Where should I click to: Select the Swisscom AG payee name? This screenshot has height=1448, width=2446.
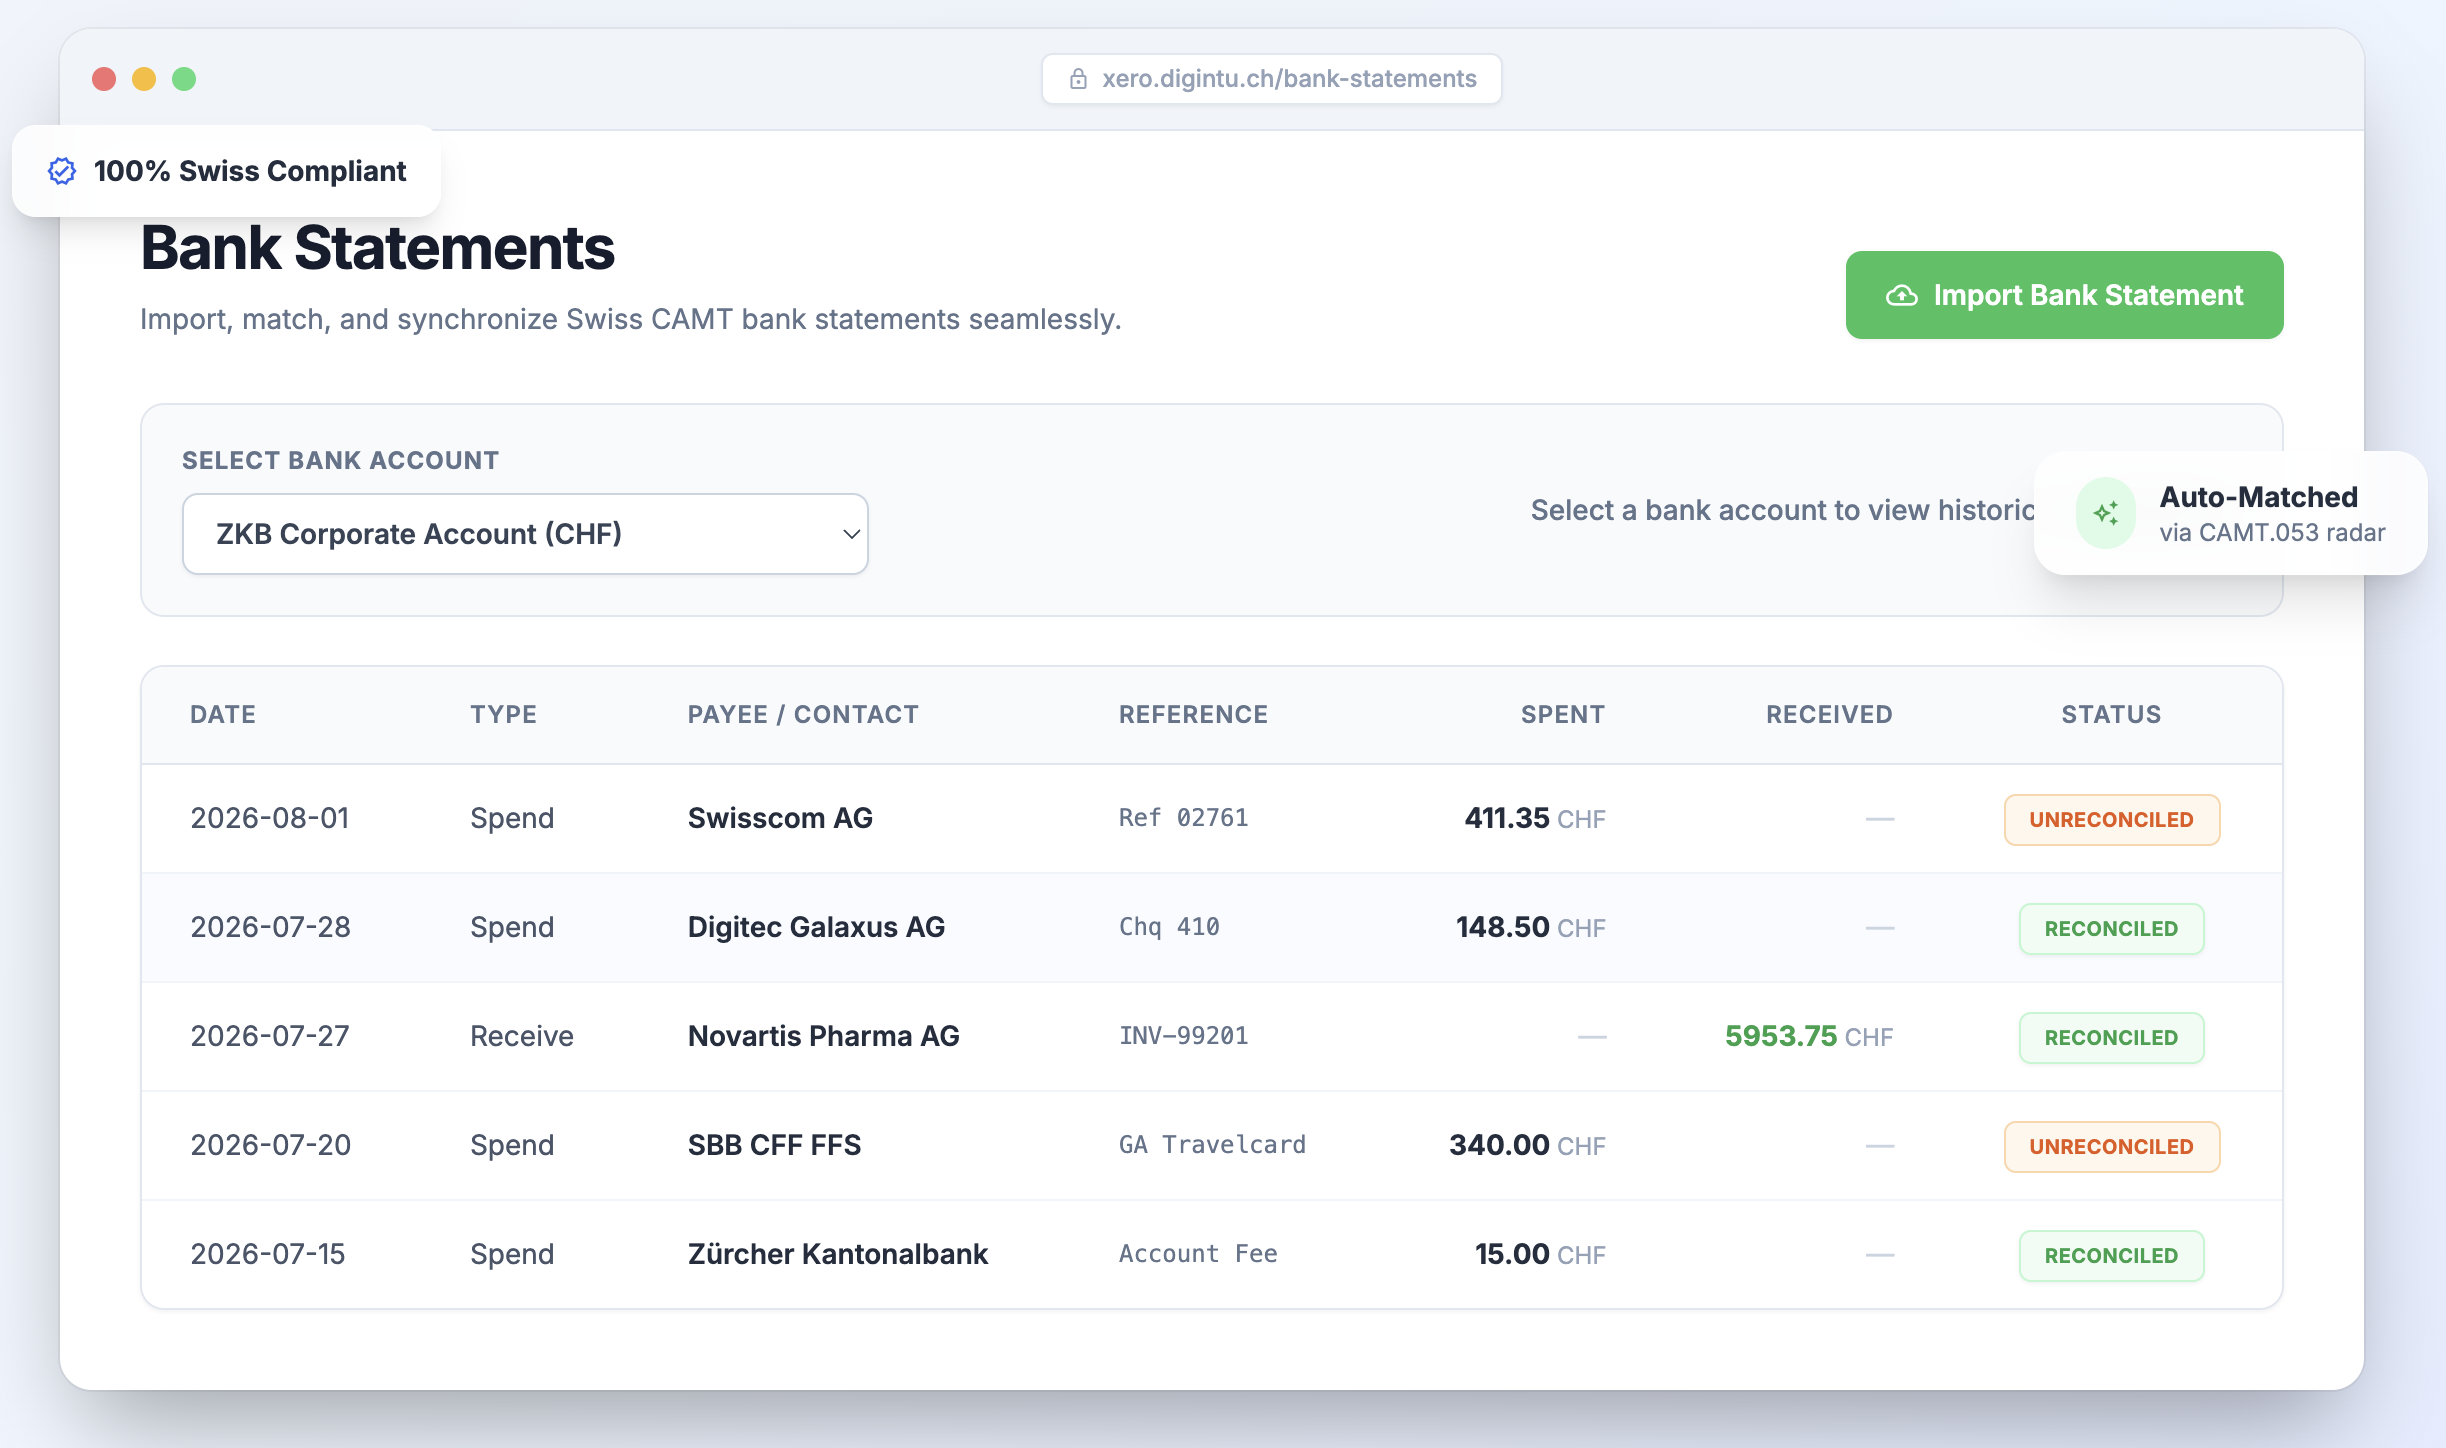[780, 818]
